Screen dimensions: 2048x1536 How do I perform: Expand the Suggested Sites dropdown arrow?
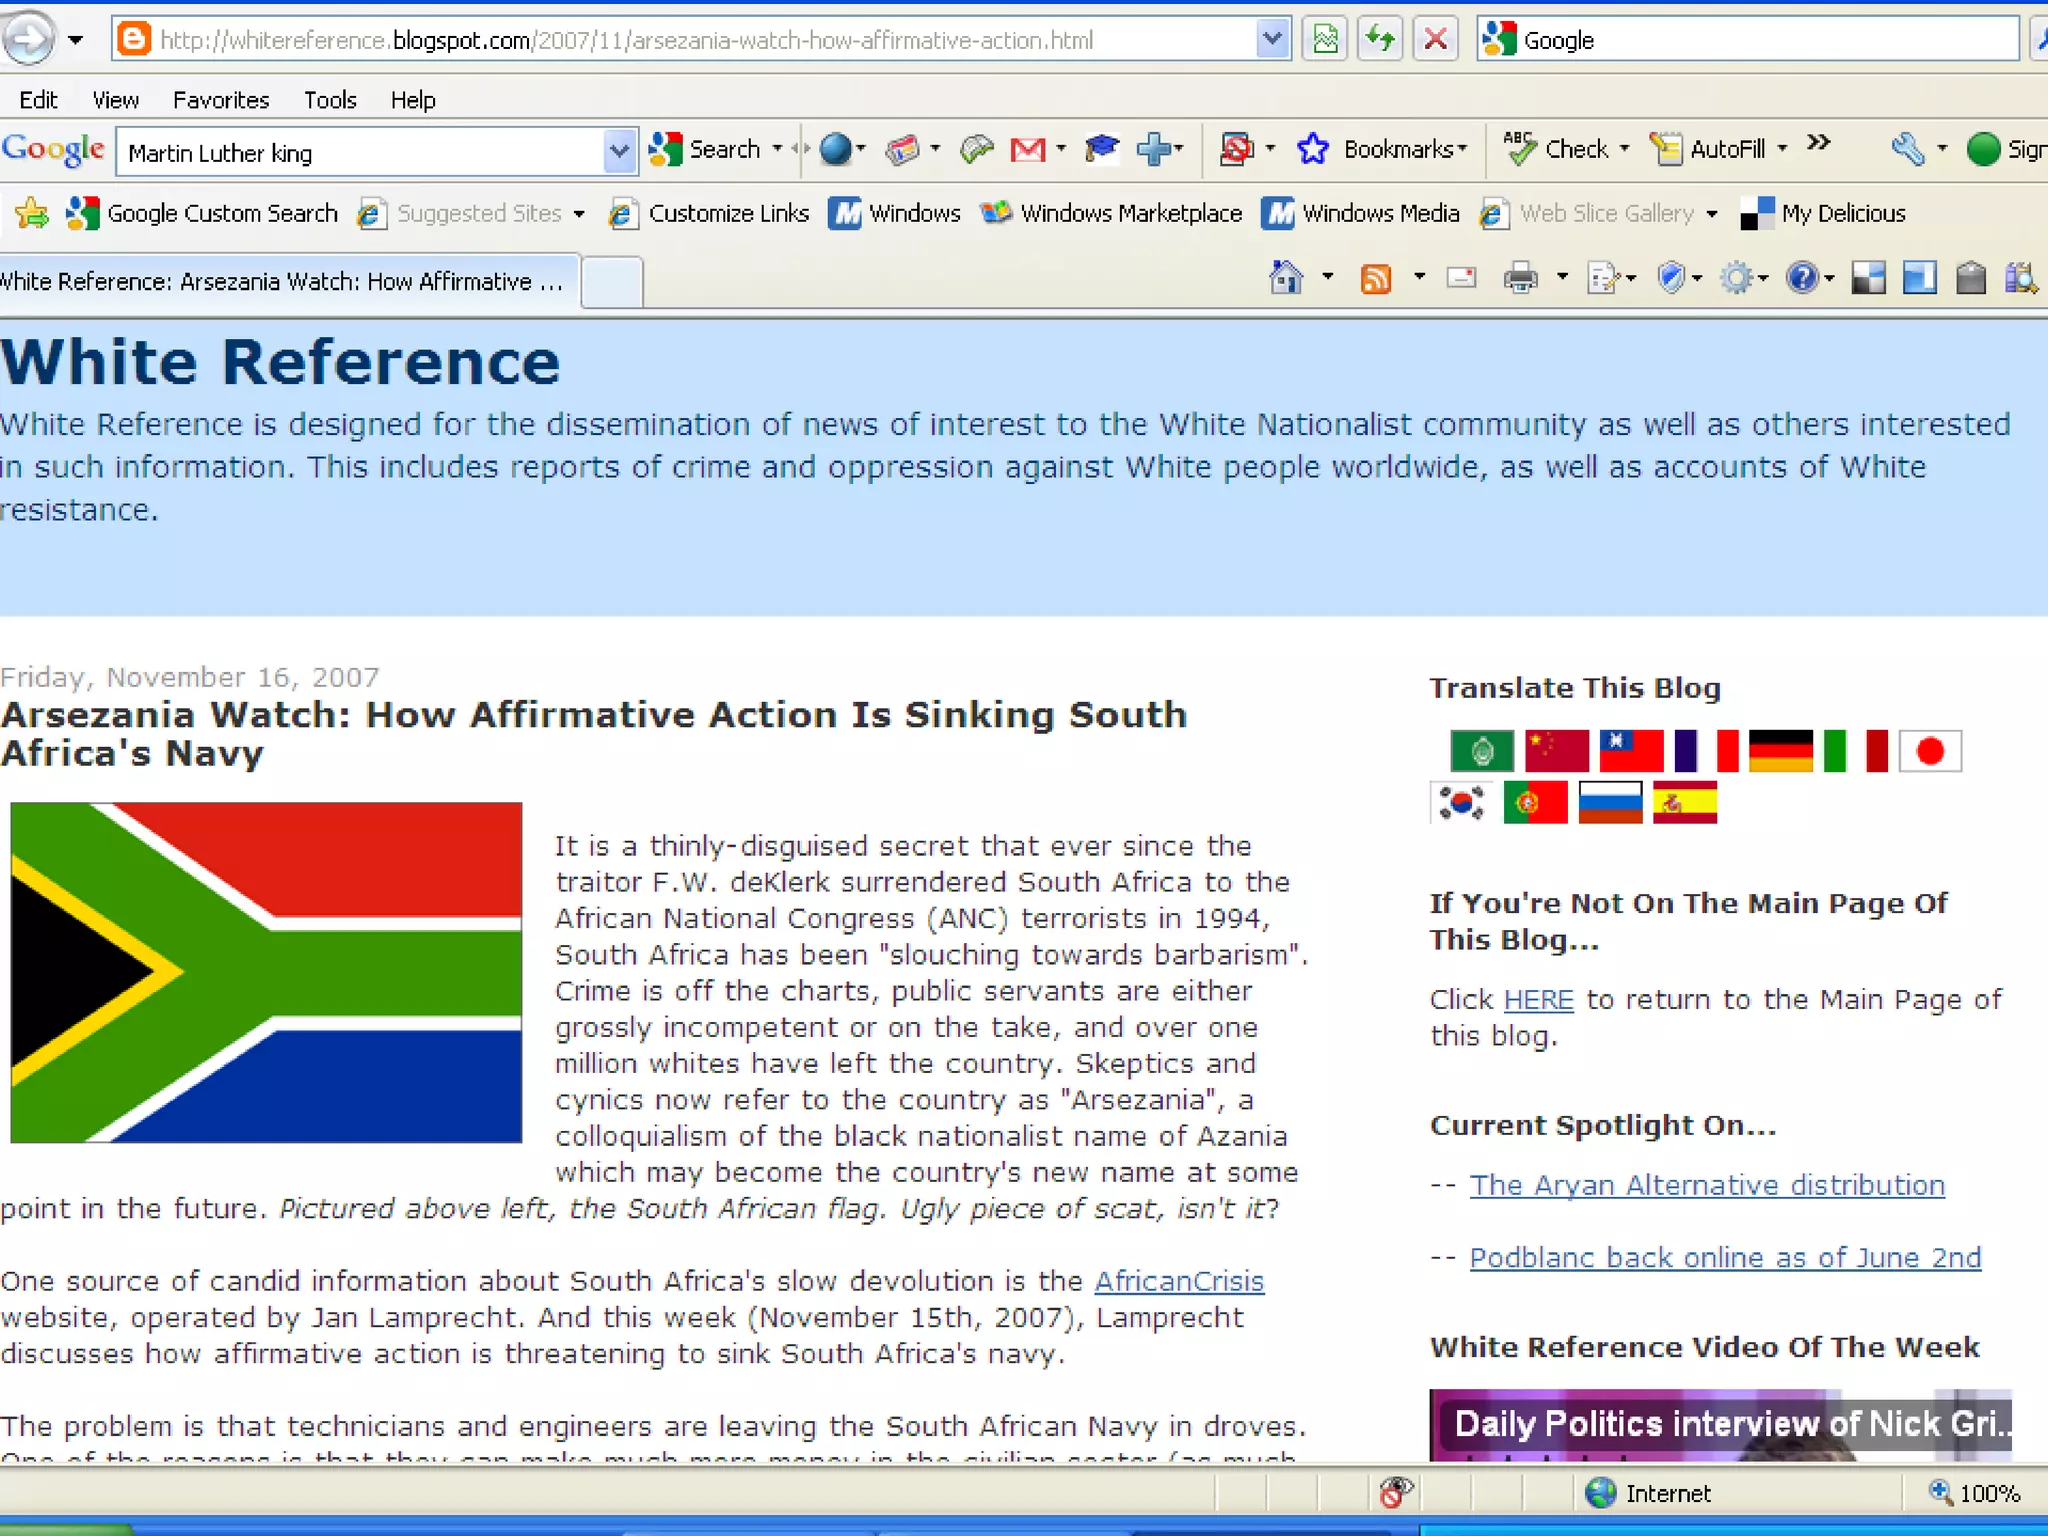[579, 214]
